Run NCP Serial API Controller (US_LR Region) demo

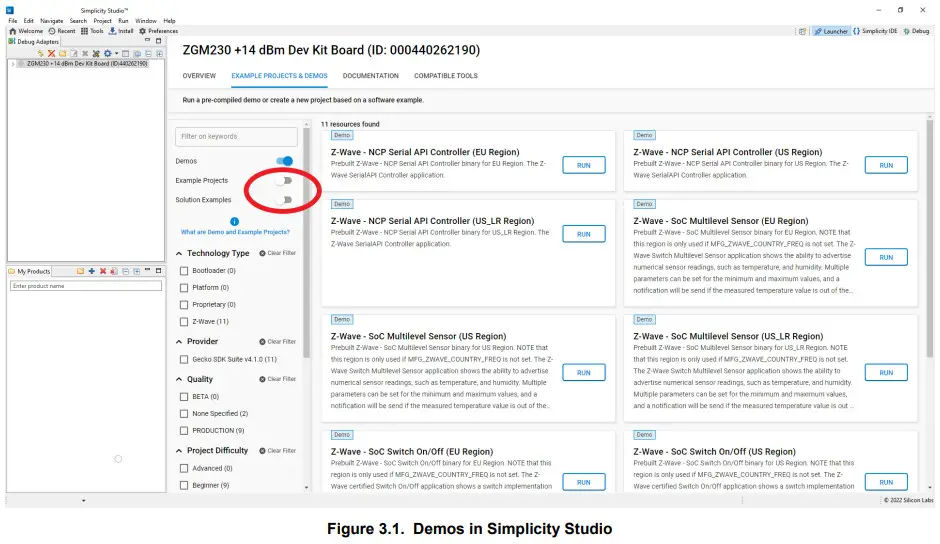coord(584,234)
